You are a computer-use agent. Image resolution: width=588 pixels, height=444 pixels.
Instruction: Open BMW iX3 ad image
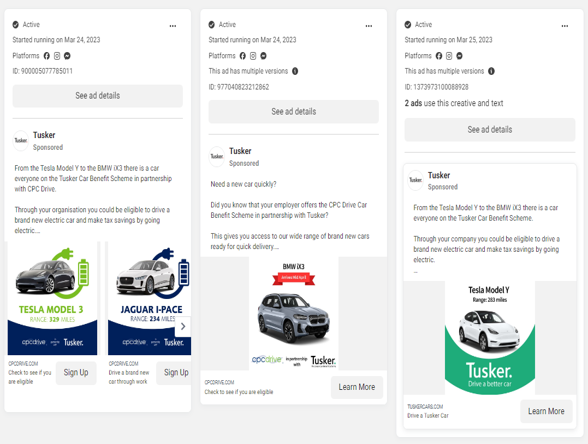point(294,314)
